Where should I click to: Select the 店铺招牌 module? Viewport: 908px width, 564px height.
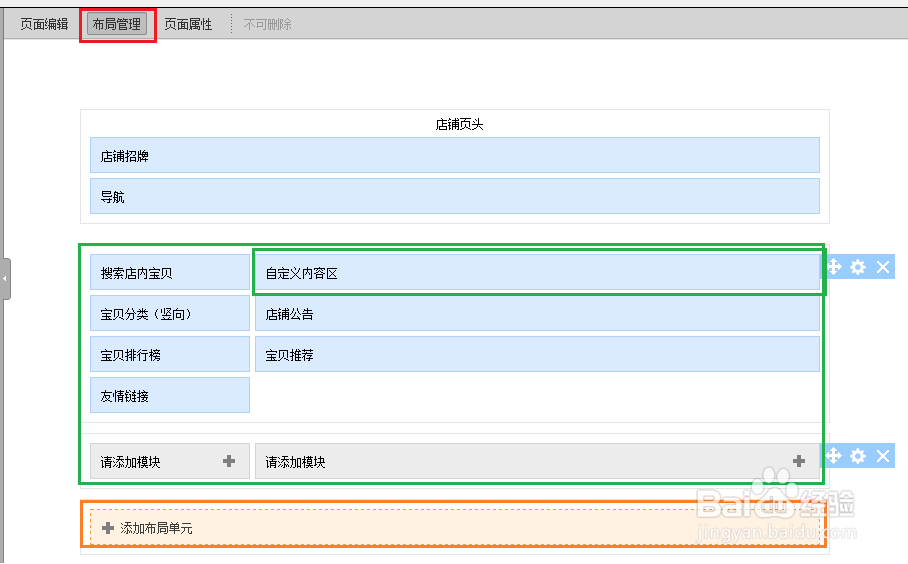point(454,156)
